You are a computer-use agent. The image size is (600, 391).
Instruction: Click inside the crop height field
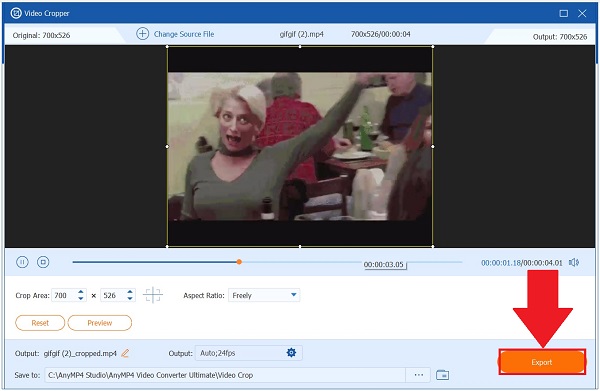click(x=113, y=295)
